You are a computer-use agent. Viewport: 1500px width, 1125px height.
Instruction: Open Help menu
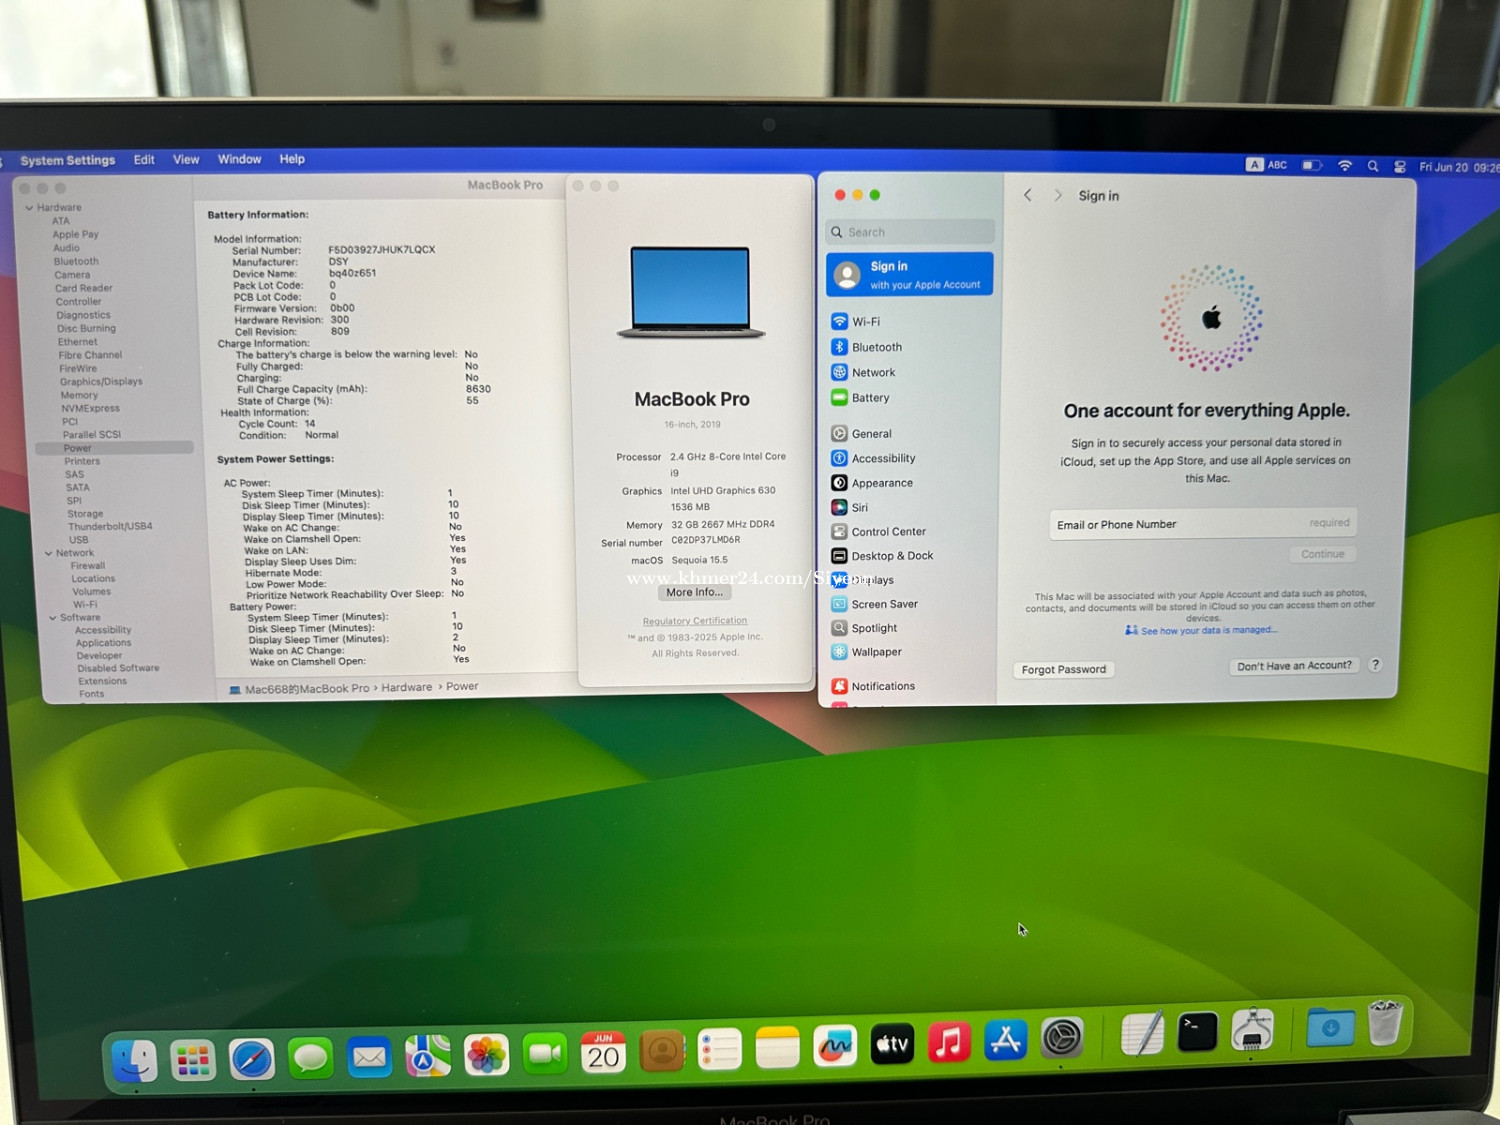tap(292, 159)
